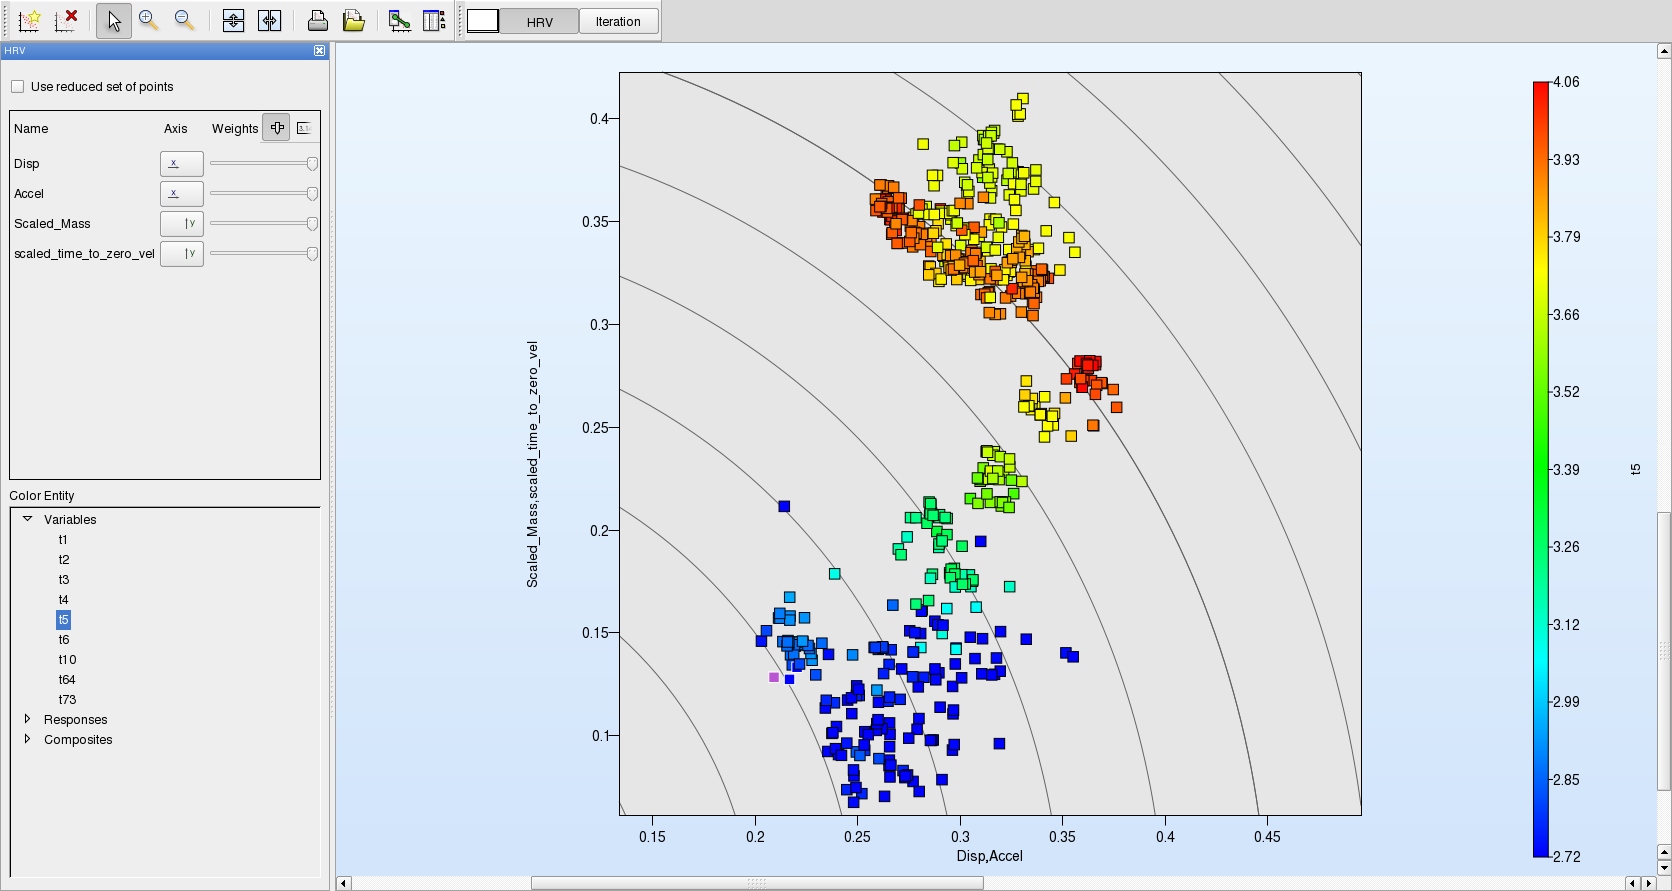The width and height of the screenshot is (1672, 891).
Task: Switch to the HRV view
Action: [x=539, y=21]
